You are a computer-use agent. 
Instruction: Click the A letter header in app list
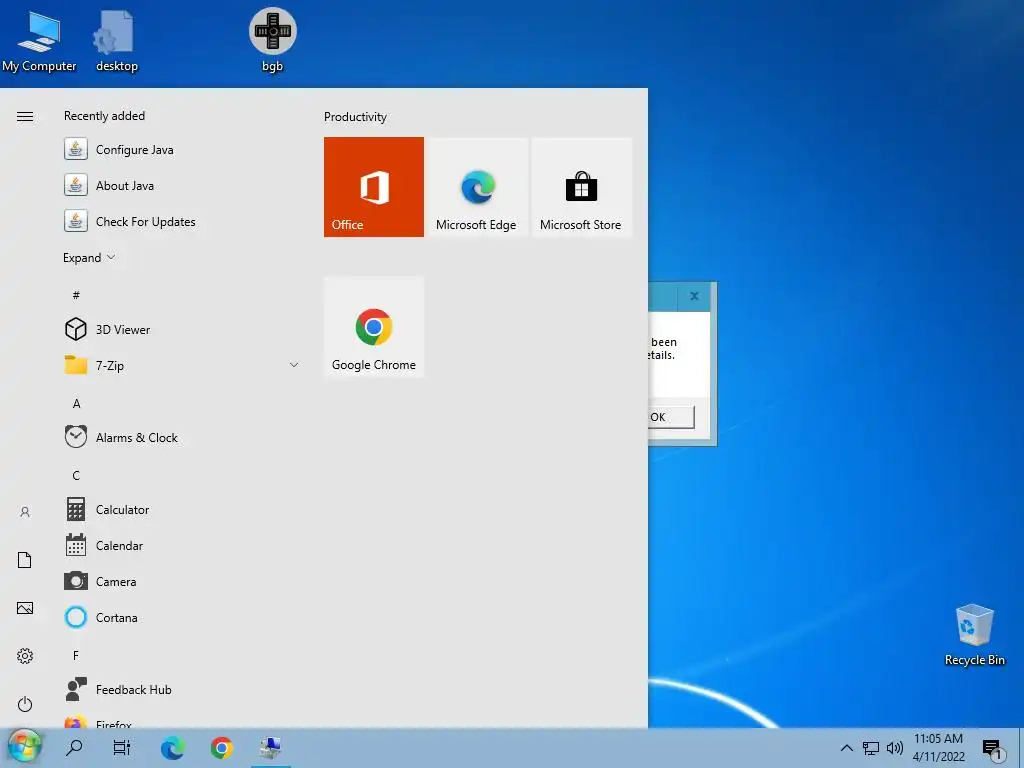(76, 404)
